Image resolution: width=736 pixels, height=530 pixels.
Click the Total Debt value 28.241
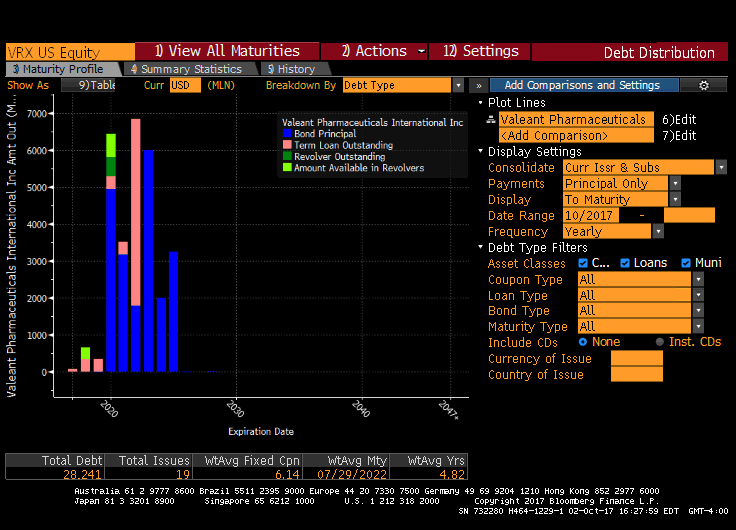point(82,474)
